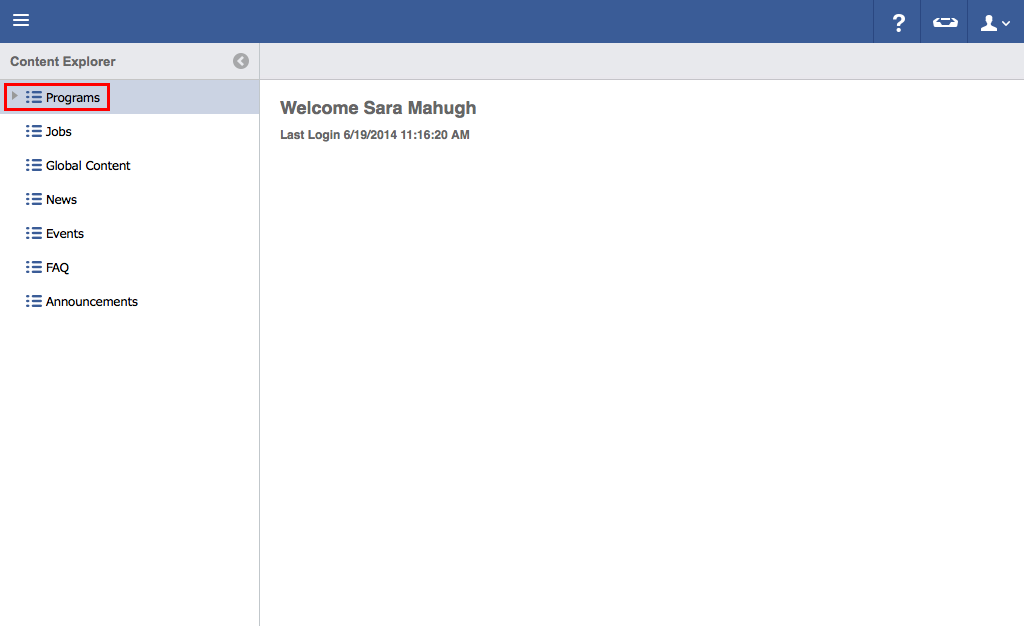The width and height of the screenshot is (1024, 626).
Task: Click the telephone contact icon
Action: coord(945,22)
